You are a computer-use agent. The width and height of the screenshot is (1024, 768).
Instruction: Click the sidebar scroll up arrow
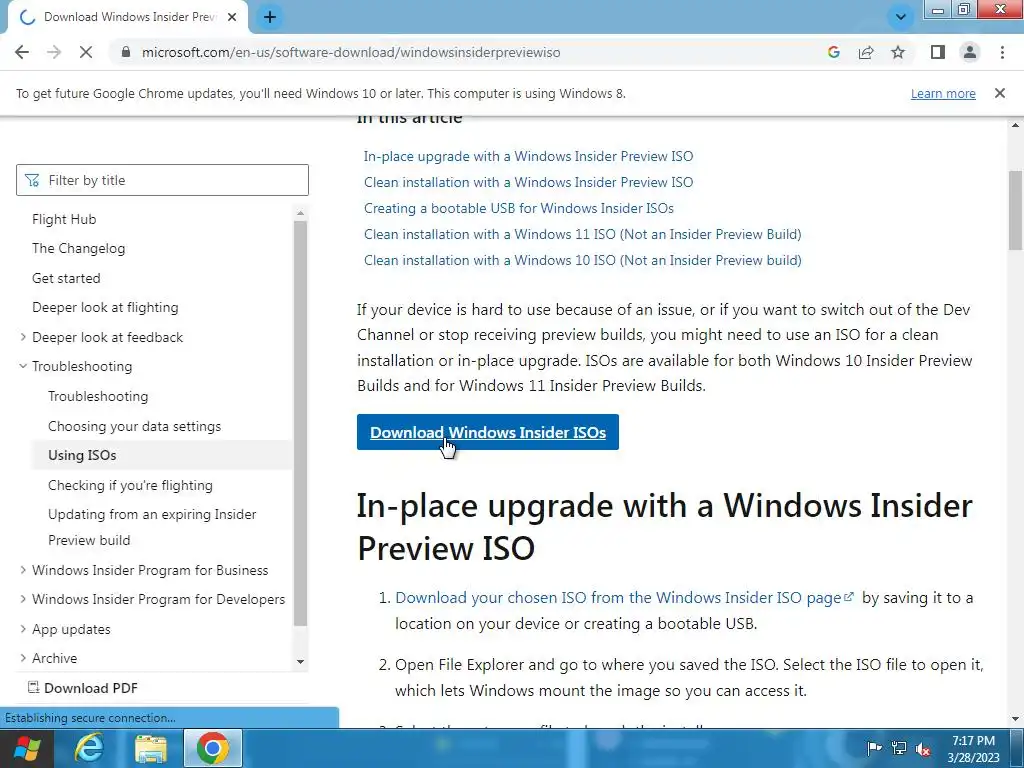point(300,214)
